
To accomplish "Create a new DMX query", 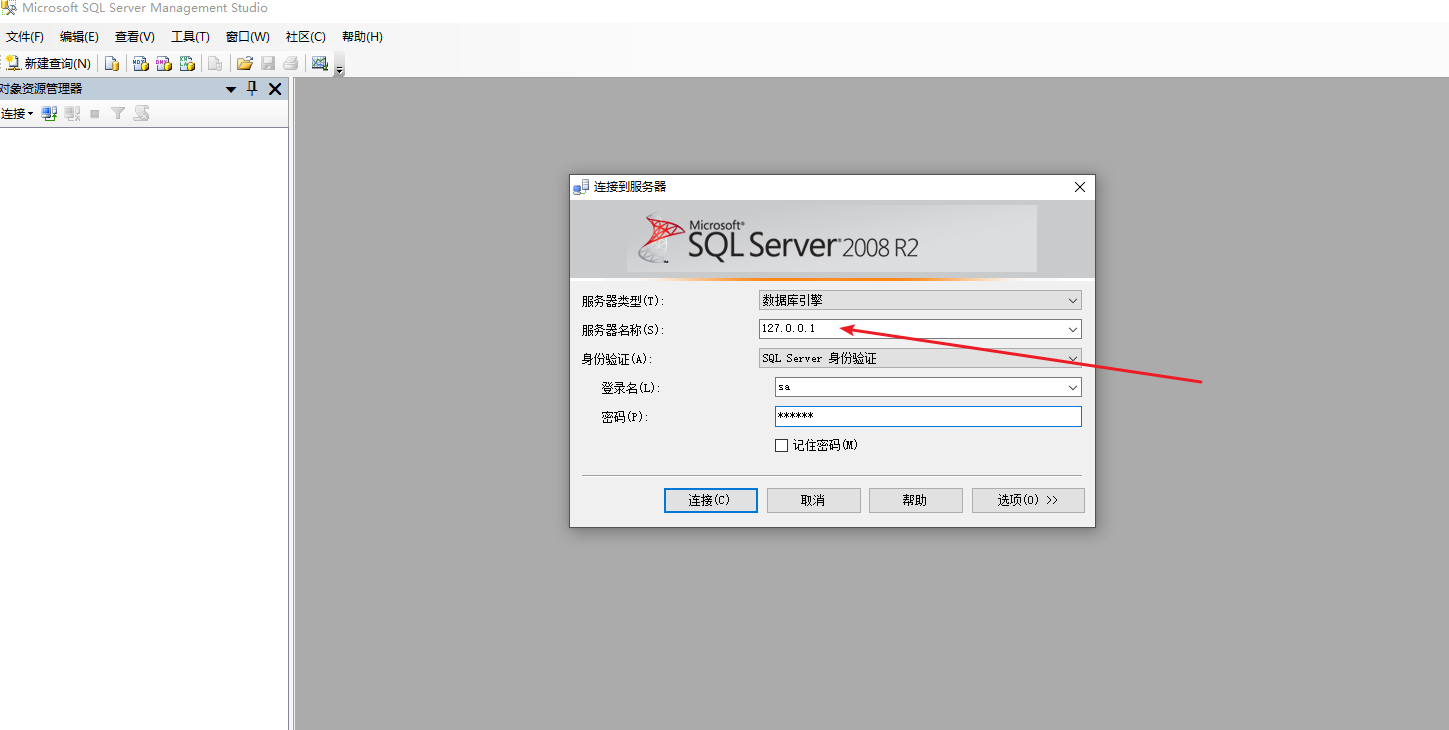I will [x=163, y=63].
